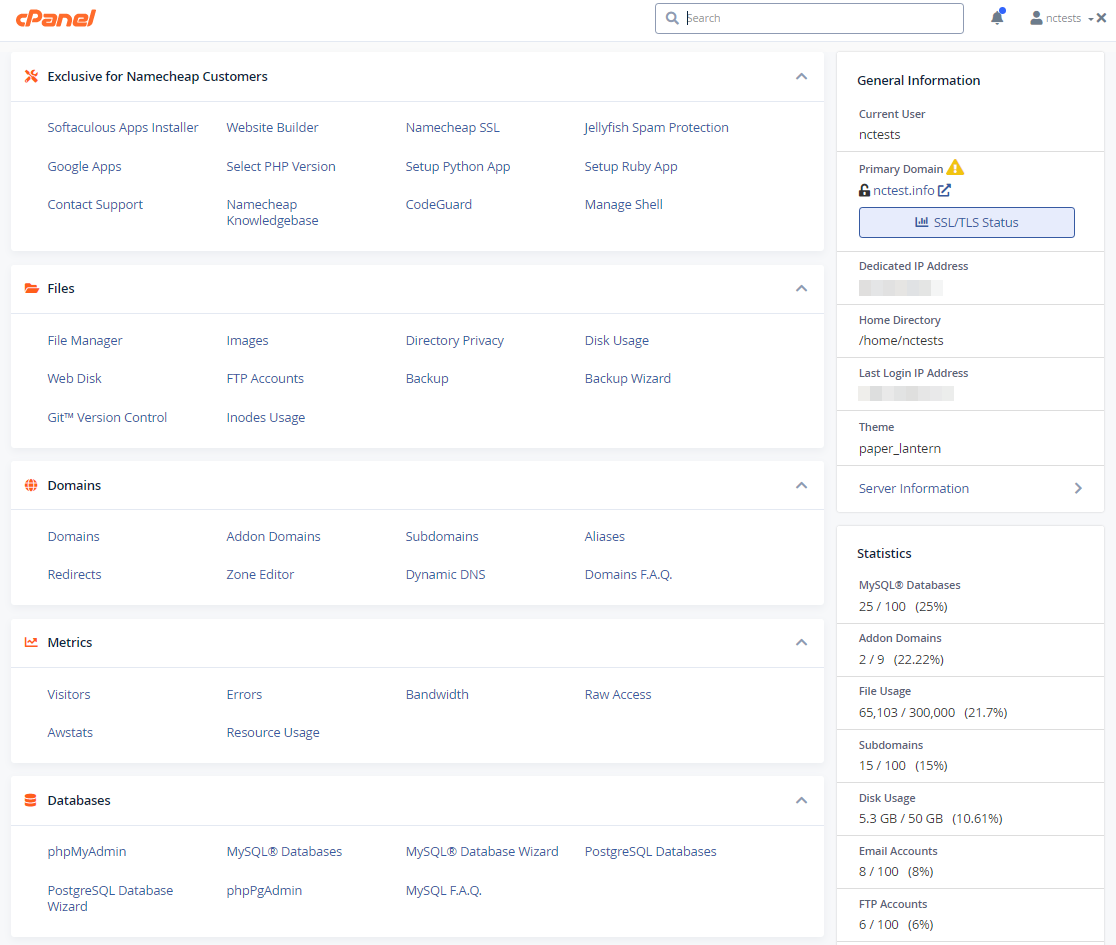Click the Files folder section icon
This screenshot has height=945, width=1116.
click(31, 288)
